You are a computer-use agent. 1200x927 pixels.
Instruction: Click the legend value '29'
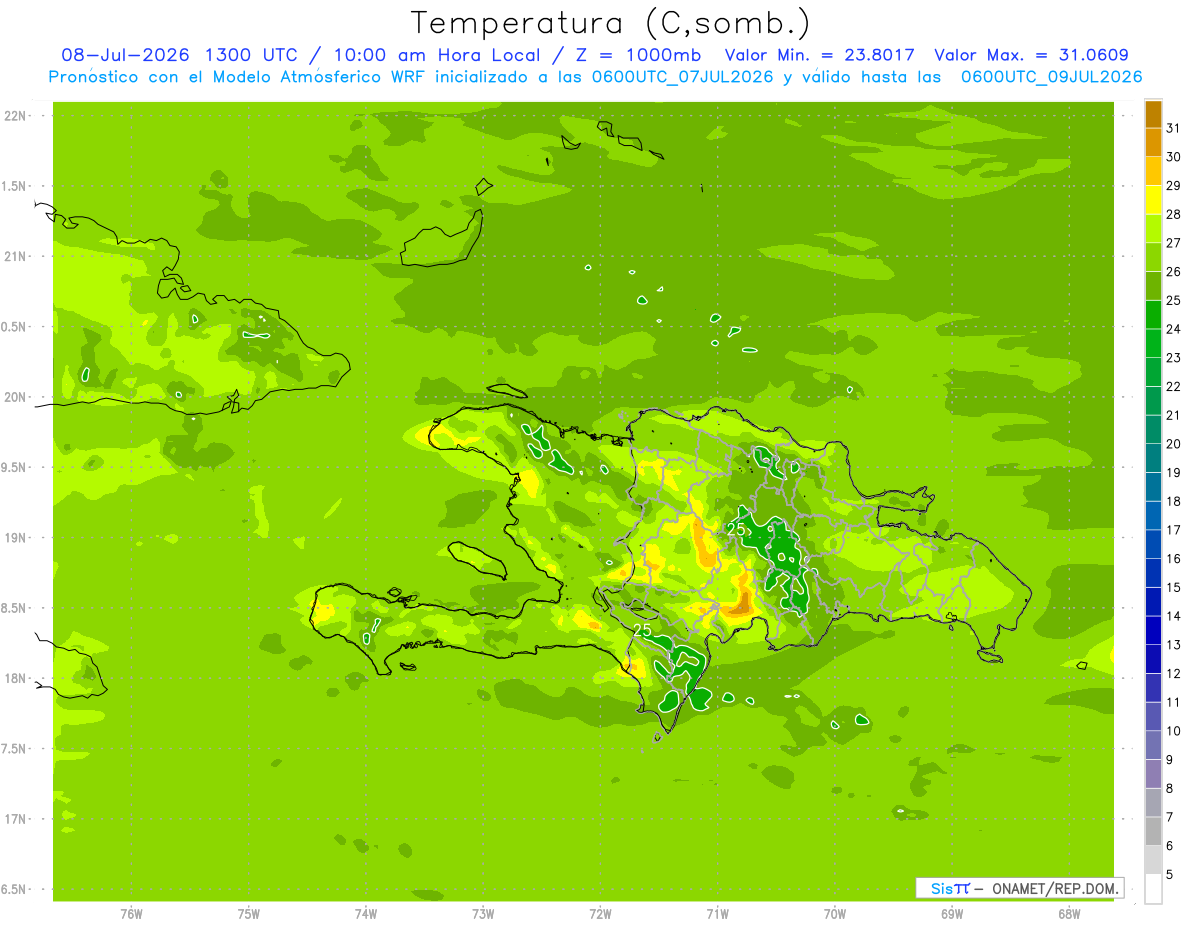(1174, 186)
